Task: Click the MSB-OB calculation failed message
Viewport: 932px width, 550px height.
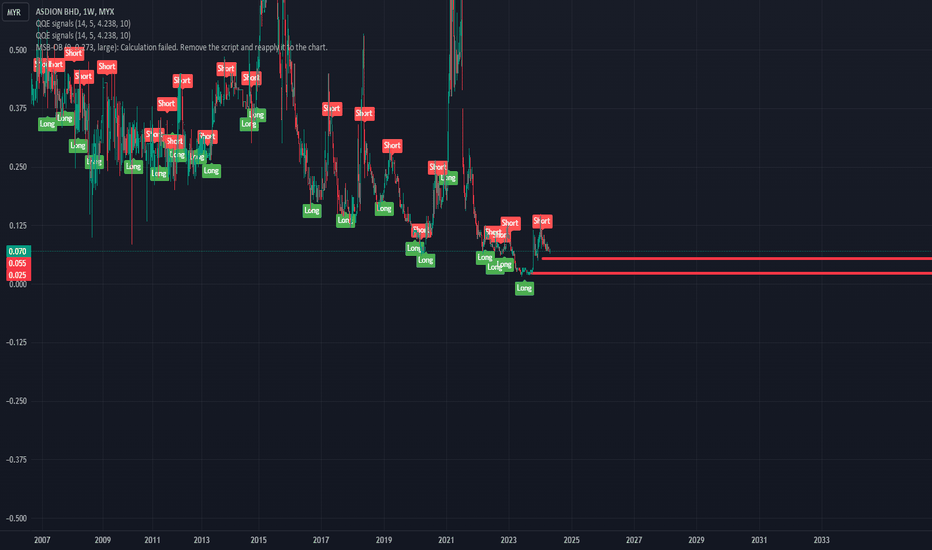Action: (x=181, y=47)
